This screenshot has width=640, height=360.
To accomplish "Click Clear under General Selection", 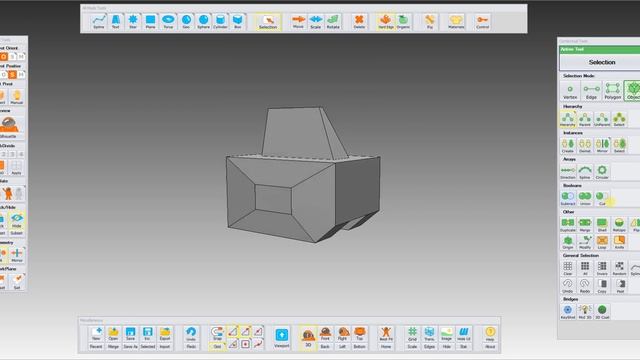I will [x=568, y=269].
